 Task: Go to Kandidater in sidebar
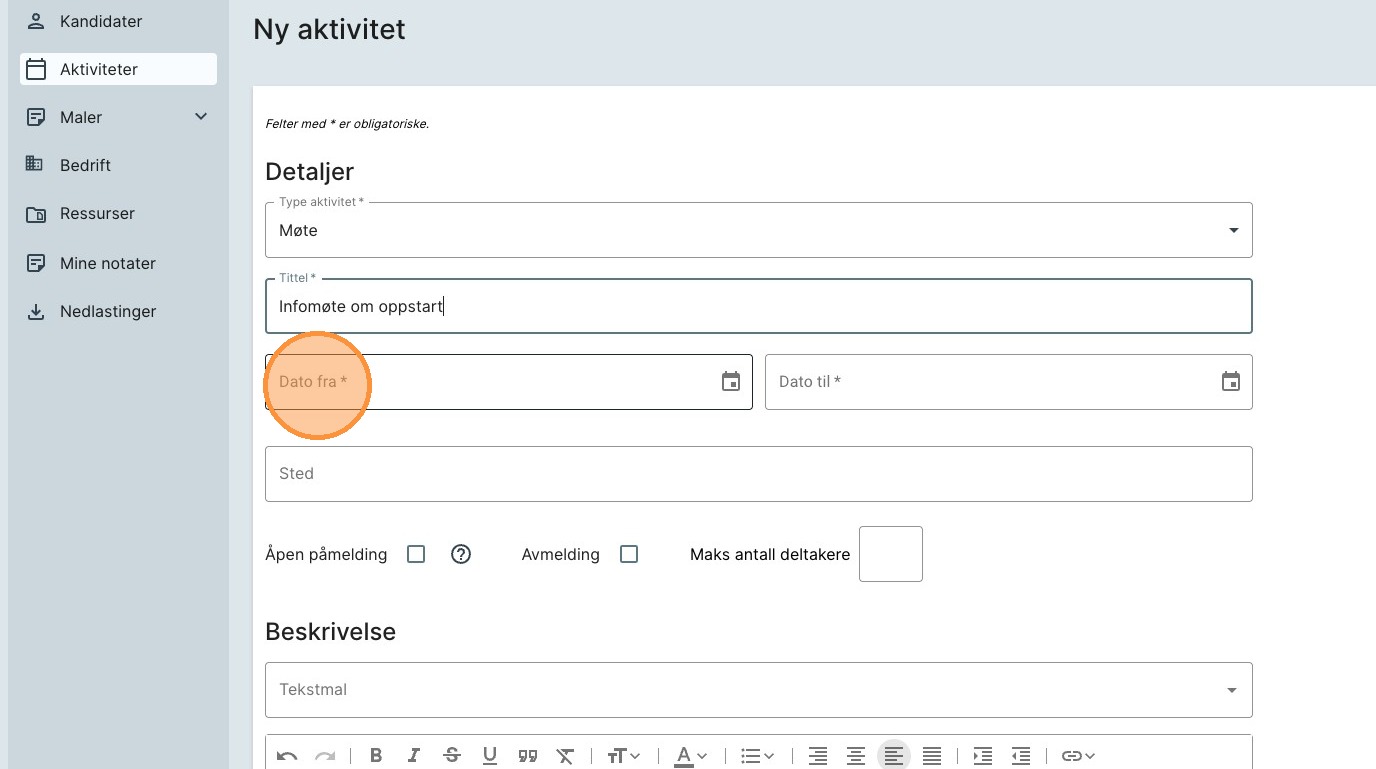coord(100,21)
